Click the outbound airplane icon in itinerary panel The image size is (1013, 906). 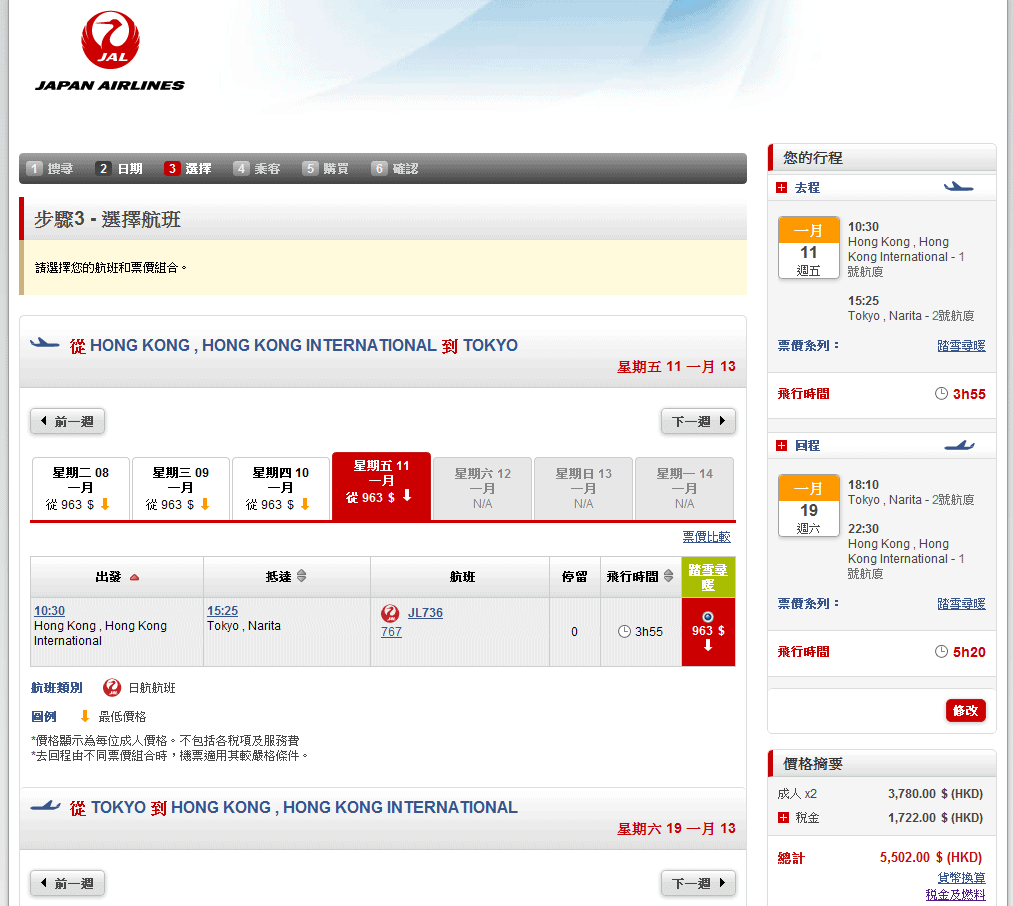tap(958, 187)
